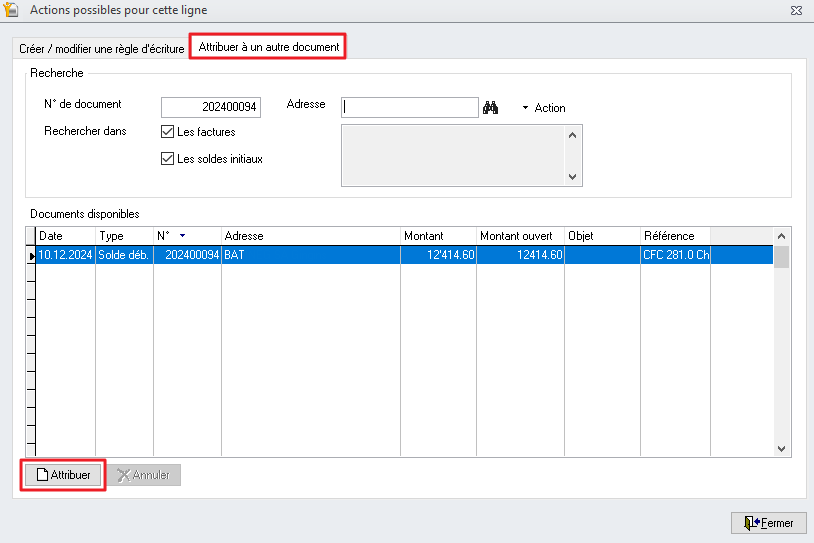Uncheck the 'Les soldes initiaux' checkbox
Image resolution: width=814 pixels, height=543 pixels.
168,159
